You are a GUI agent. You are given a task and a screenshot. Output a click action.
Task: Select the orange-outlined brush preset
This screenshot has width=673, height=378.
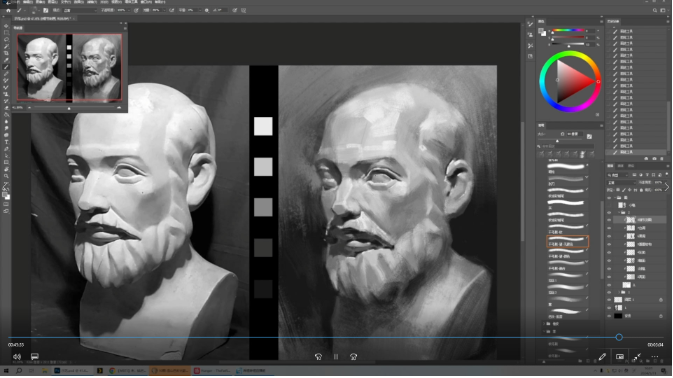tap(567, 242)
